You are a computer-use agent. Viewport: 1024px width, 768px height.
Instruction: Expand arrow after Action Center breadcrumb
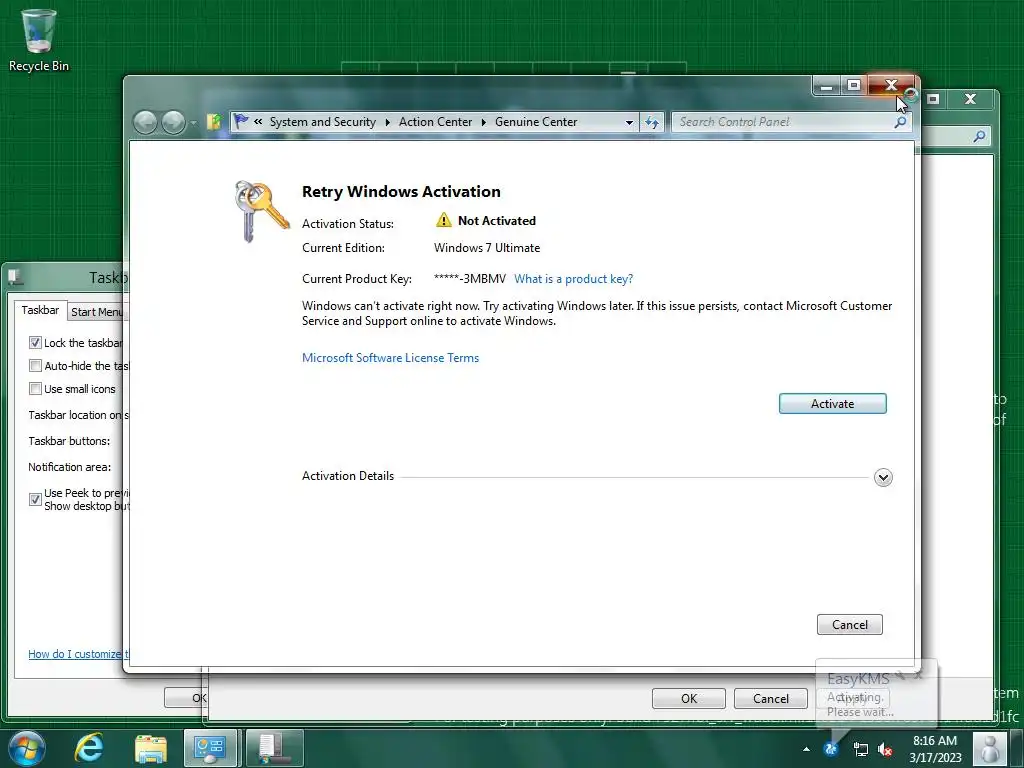(x=483, y=122)
